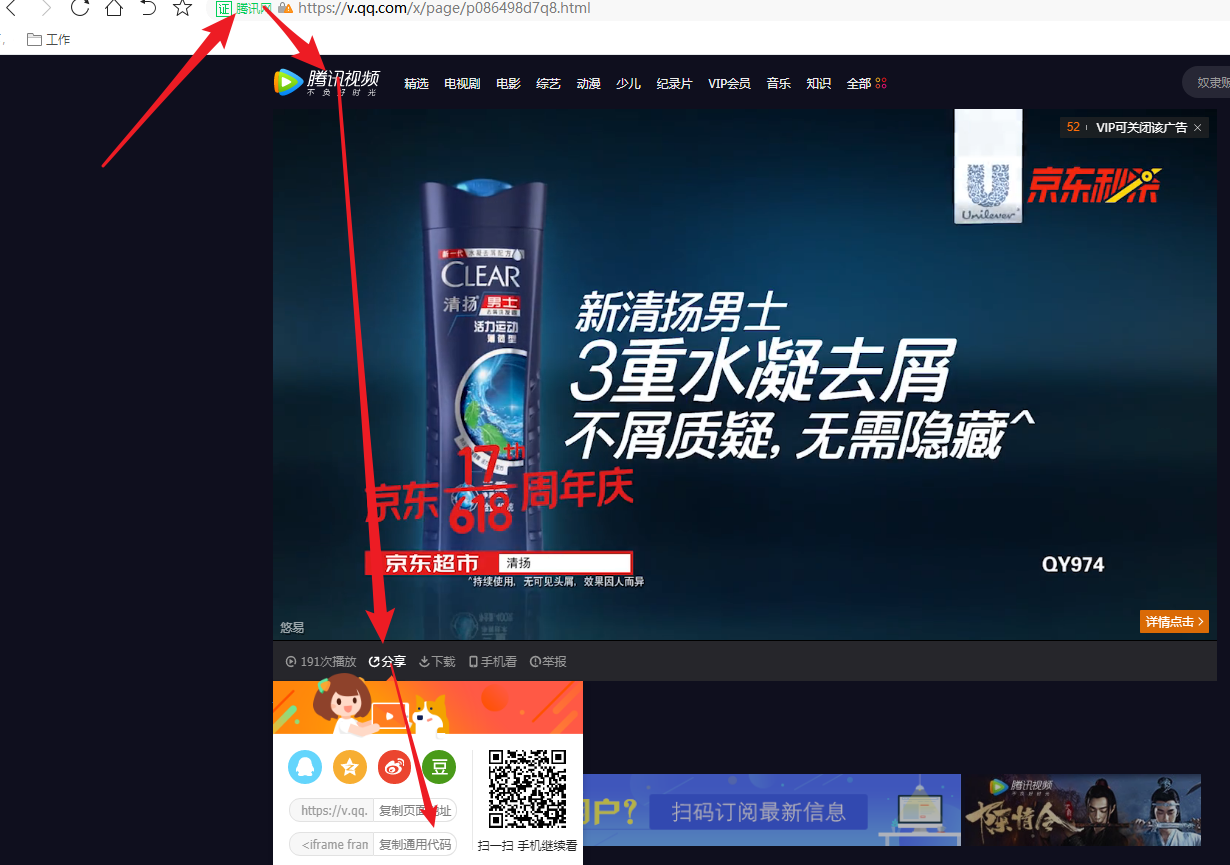Expand the 全部 categories menu

(866, 84)
